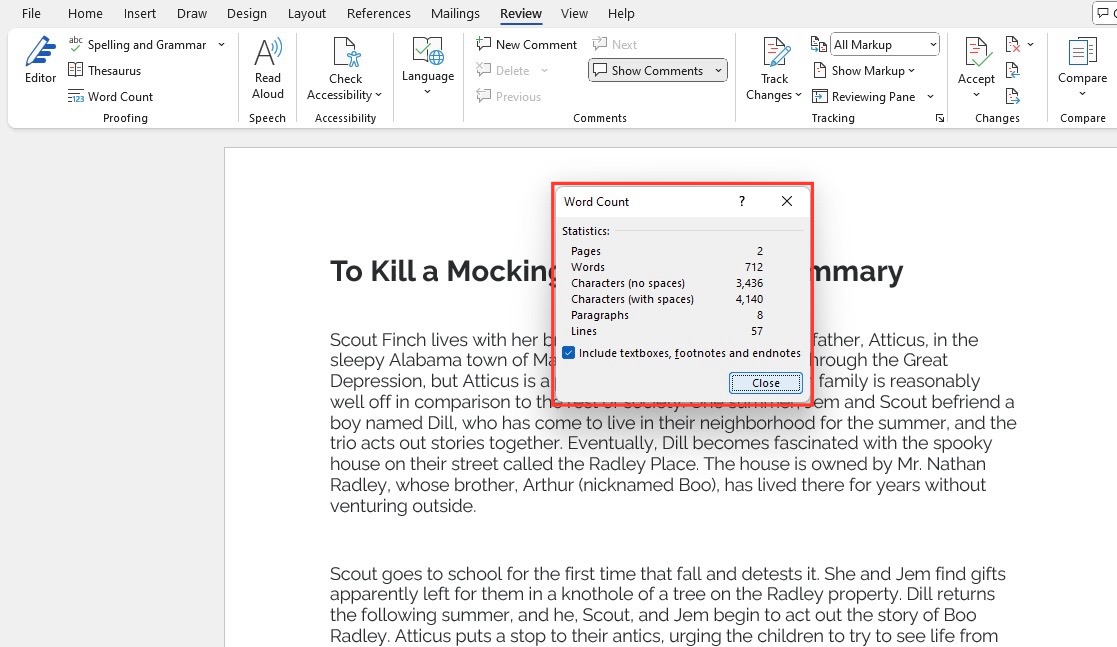Click the Lines value 57
Image resolution: width=1117 pixels, height=647 pixels.
[757, 331]
